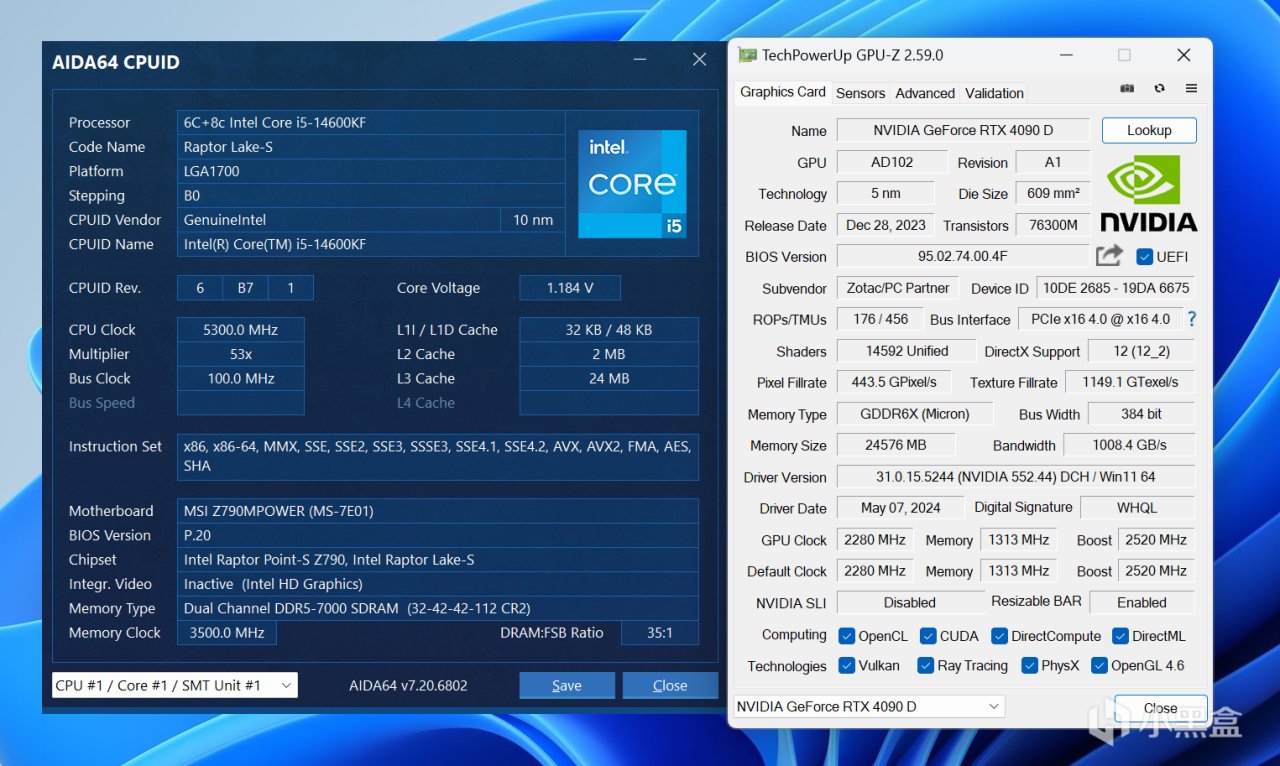Click the Pixel Fillrate 443.5 GPixel/s value
Image resolution: width=1280 pixels, height=766 pixels.
[895, 382]
